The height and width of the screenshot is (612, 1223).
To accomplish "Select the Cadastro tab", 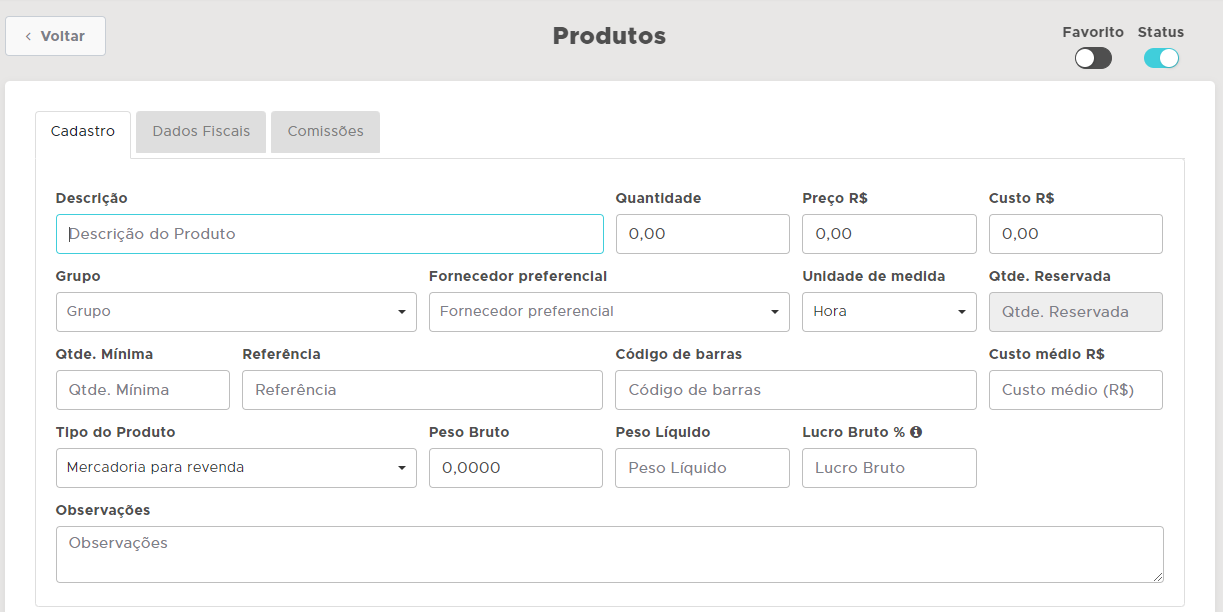I will pos(83,132).
